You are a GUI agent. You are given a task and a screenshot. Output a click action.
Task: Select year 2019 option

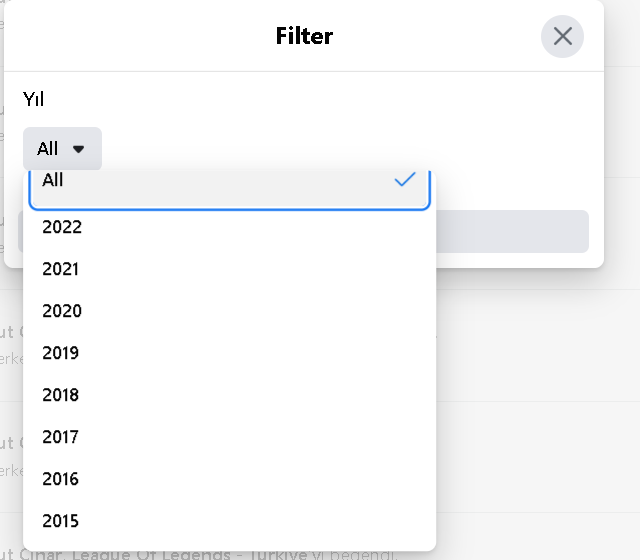tap(229, 353)
